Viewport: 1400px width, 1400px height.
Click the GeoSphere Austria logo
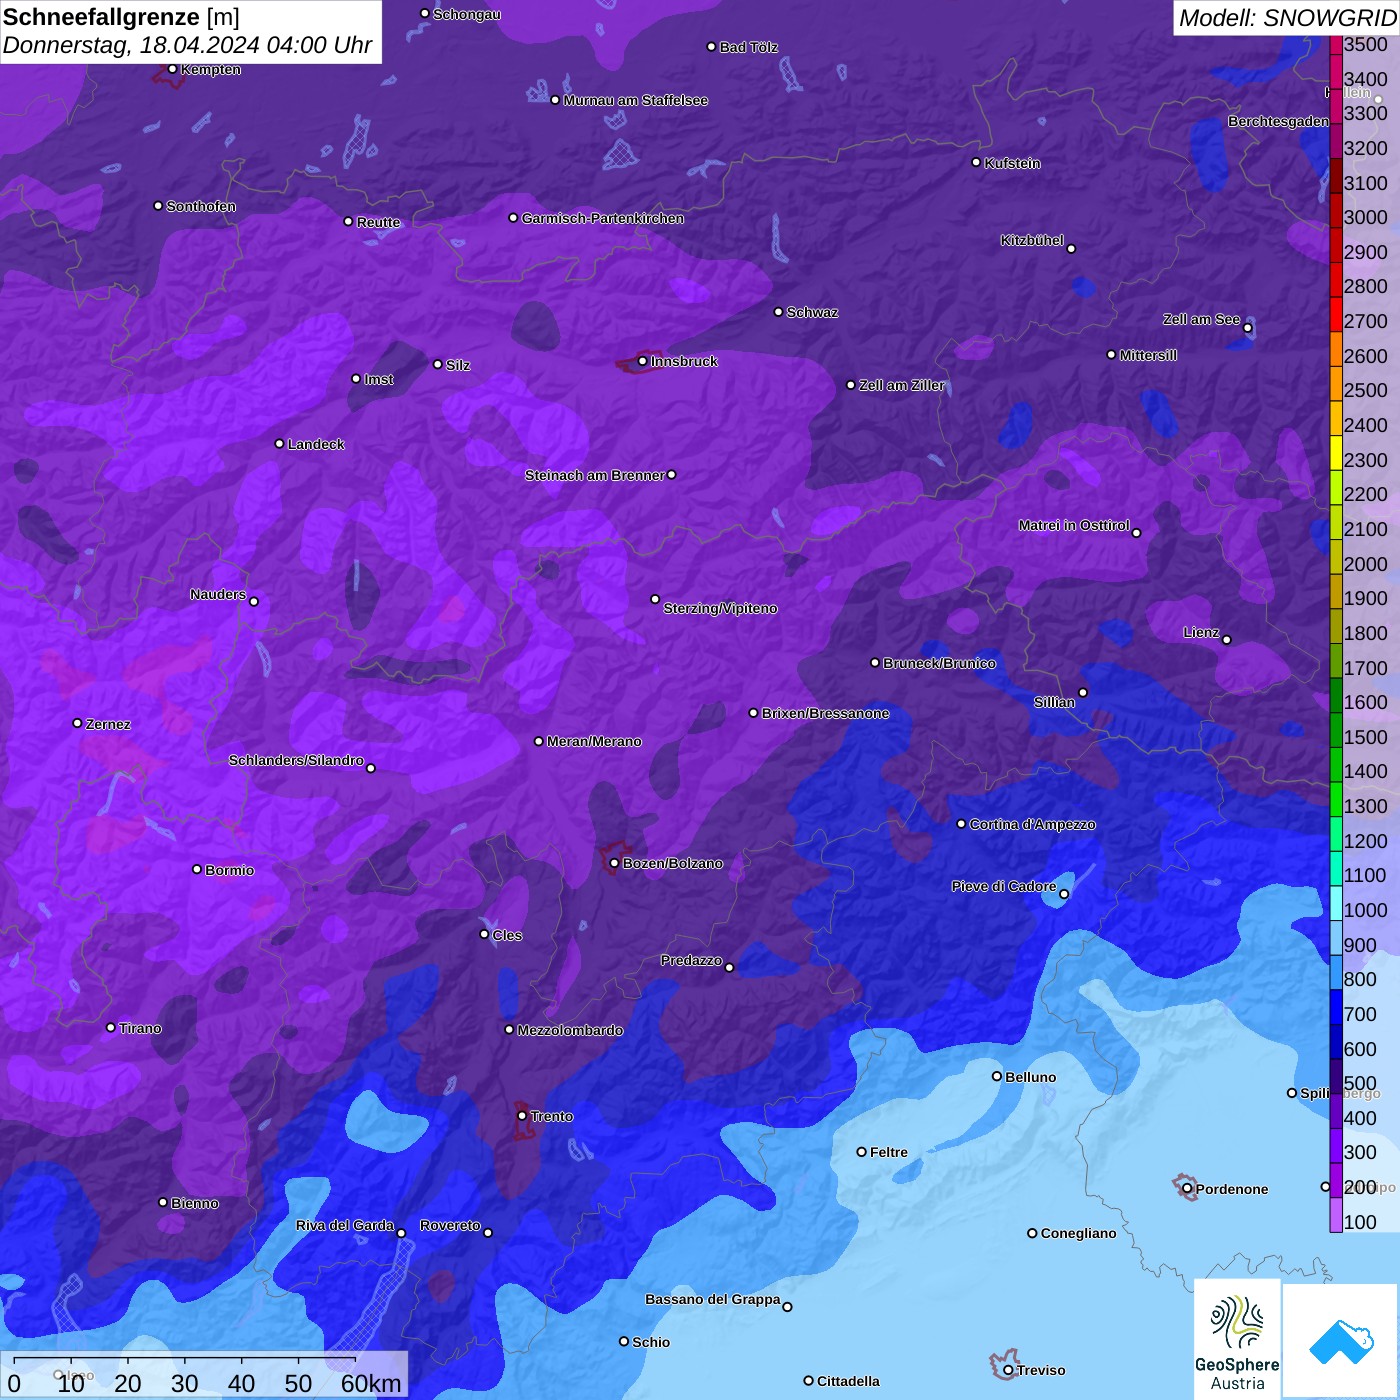[x=1237, y=1340]
